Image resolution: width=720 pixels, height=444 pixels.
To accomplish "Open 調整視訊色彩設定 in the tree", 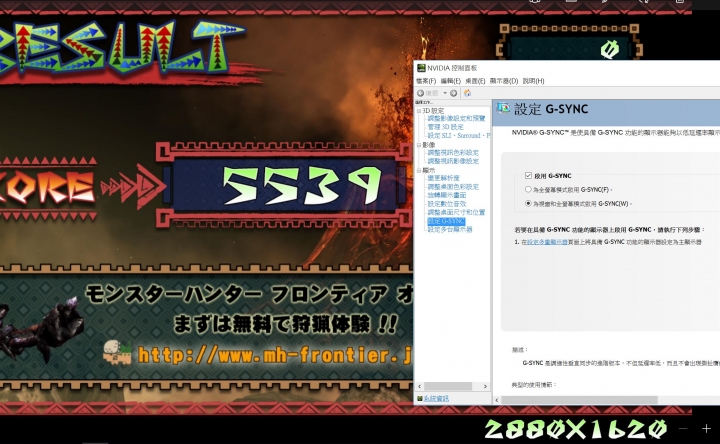I will pos(453,152).
